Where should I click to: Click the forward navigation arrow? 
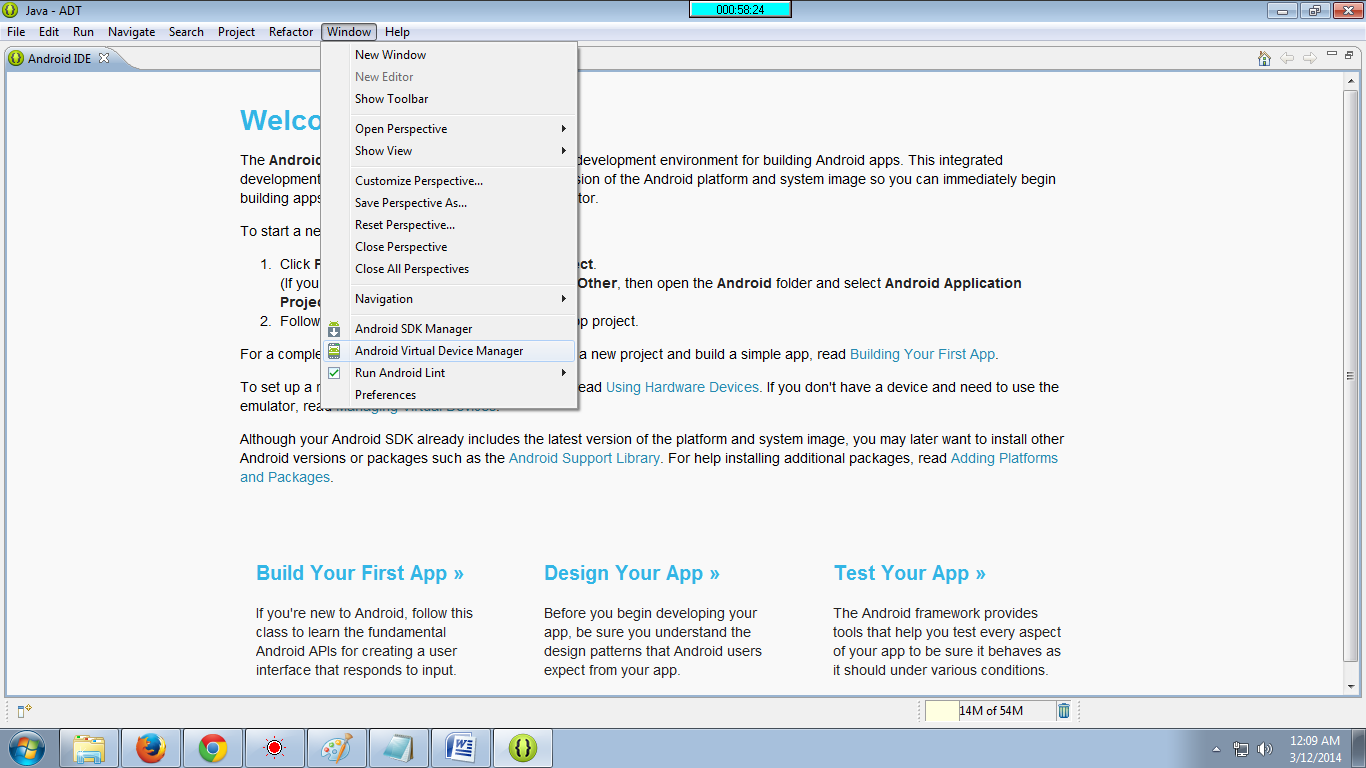pyautogui.click(x=1310, y=58)
